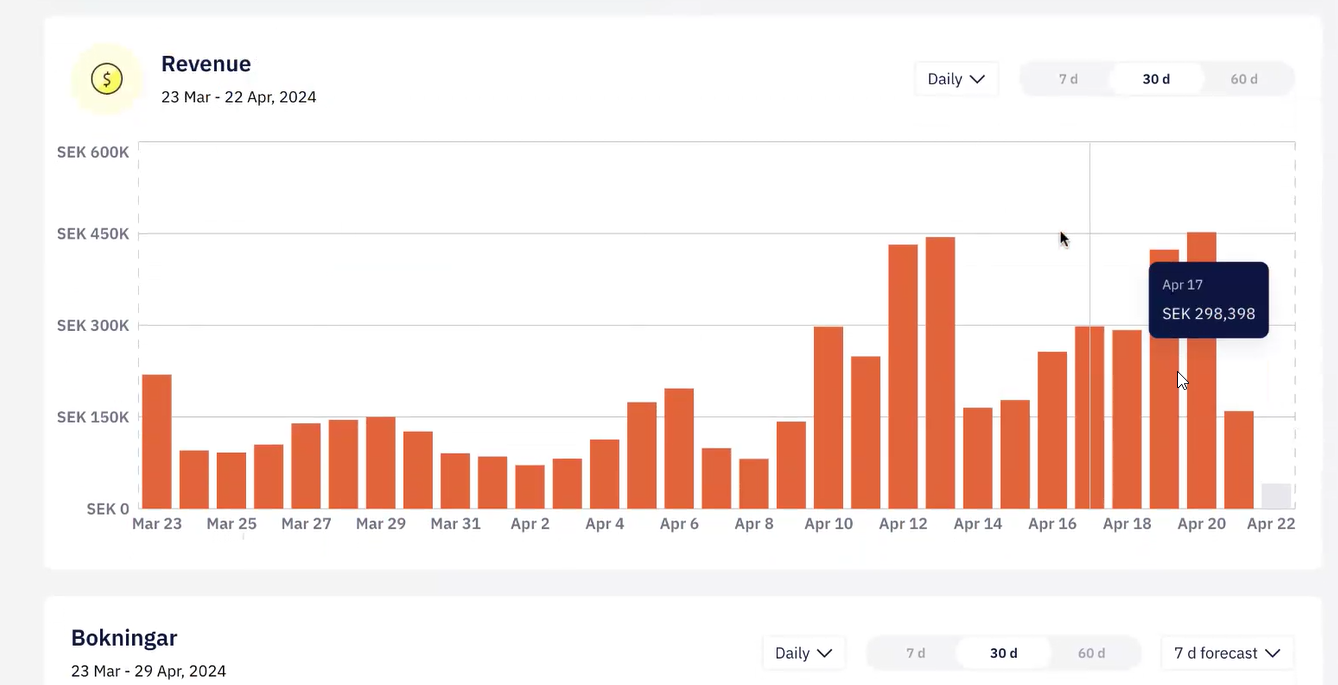The width and height of the screenshot is (1338, 685).
Task: Click the yellow dollar Revenue icon
Action: click(x=107, y=78)
